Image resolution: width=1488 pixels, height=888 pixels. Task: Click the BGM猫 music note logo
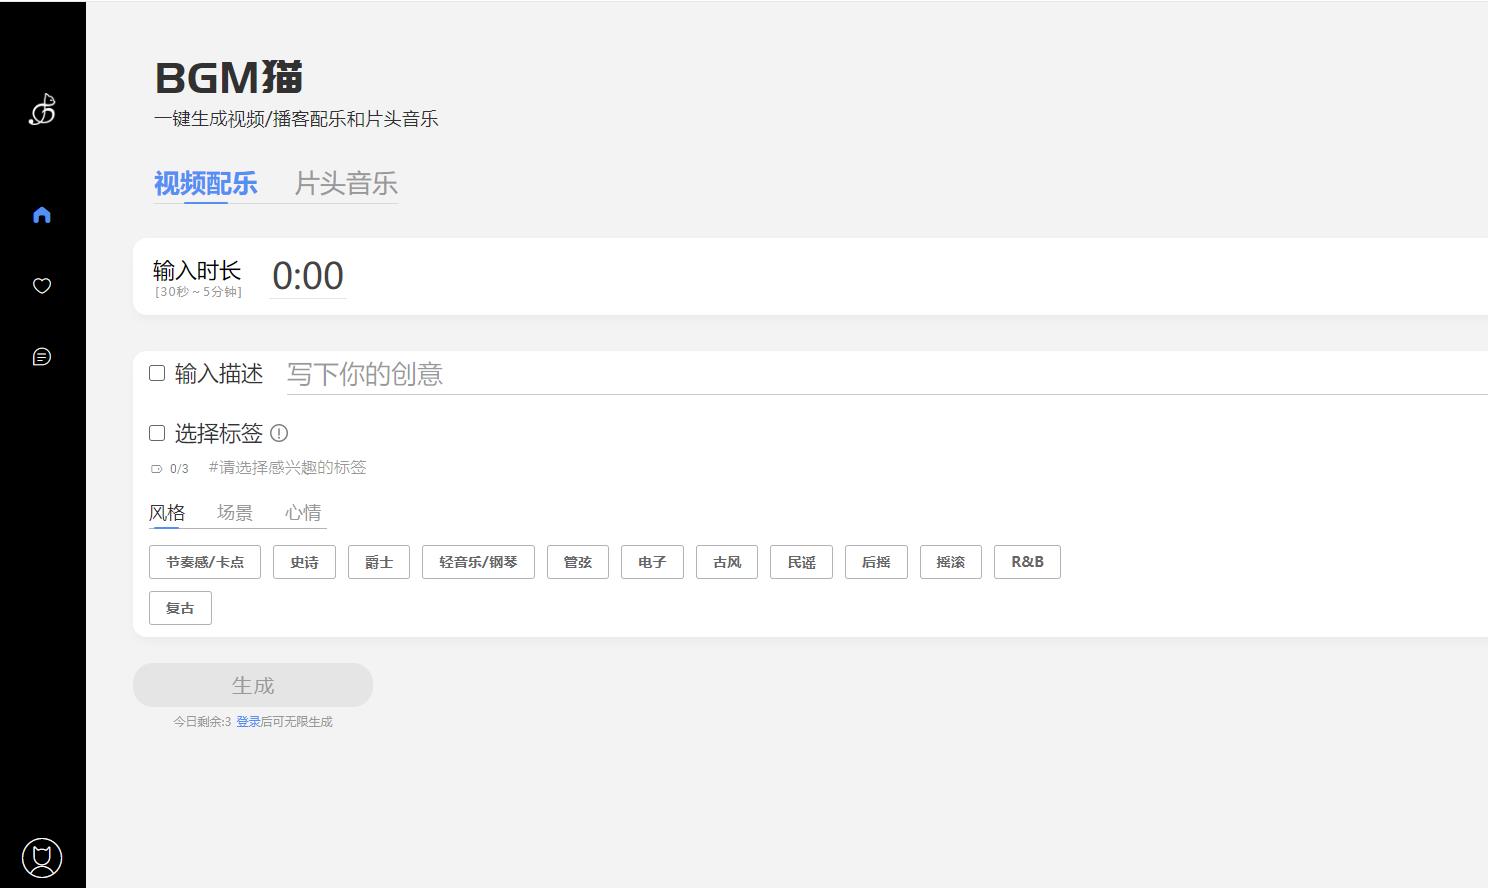tap(42, 109)
